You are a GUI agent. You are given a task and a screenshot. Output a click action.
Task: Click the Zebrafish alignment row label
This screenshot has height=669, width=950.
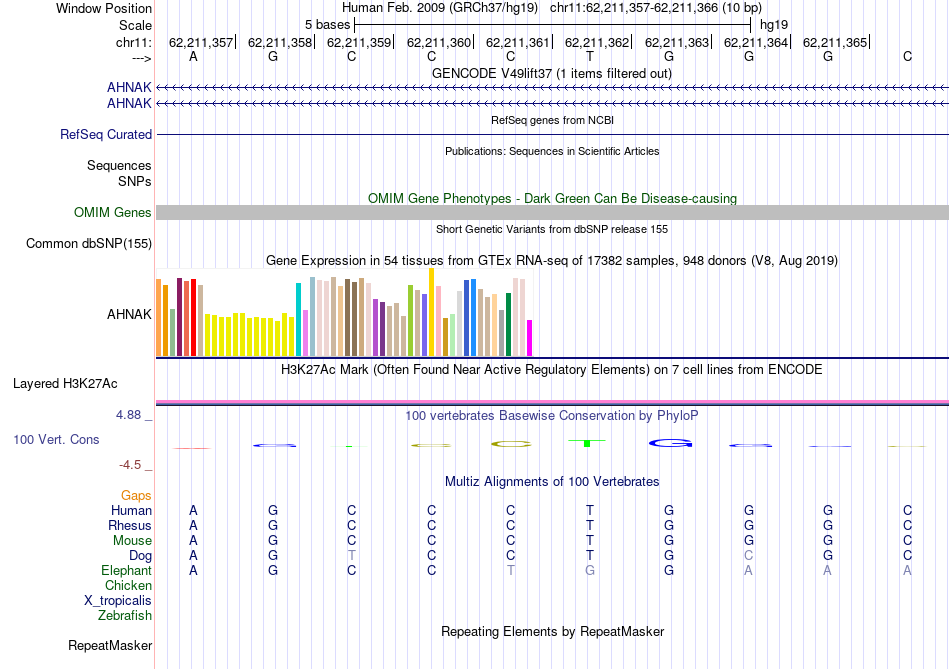125,616
